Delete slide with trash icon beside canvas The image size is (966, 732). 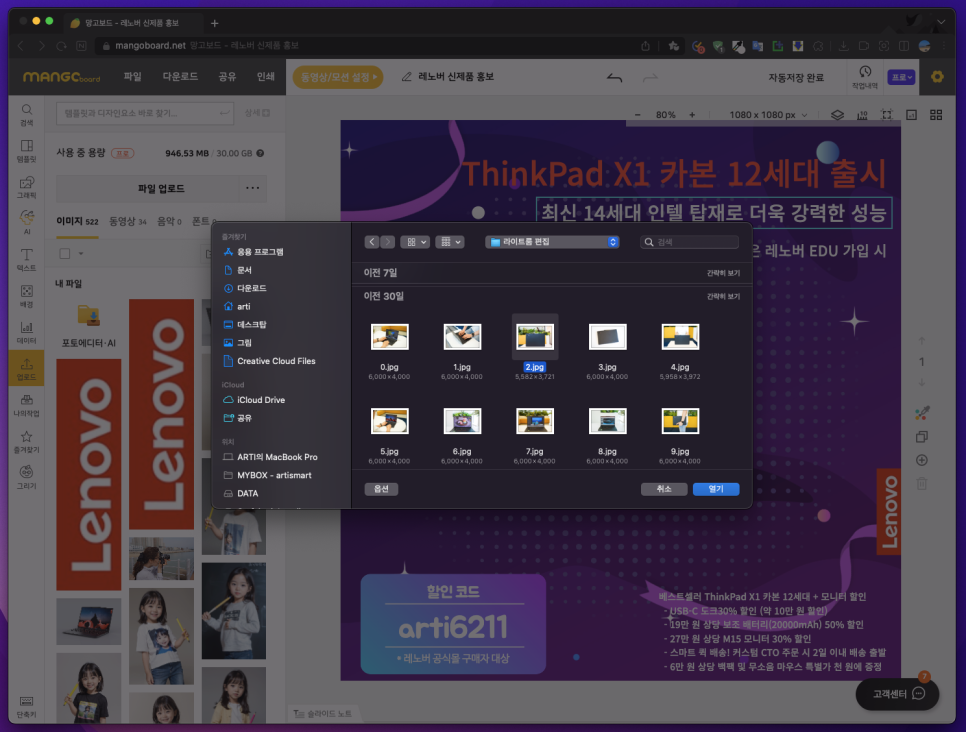922,484
